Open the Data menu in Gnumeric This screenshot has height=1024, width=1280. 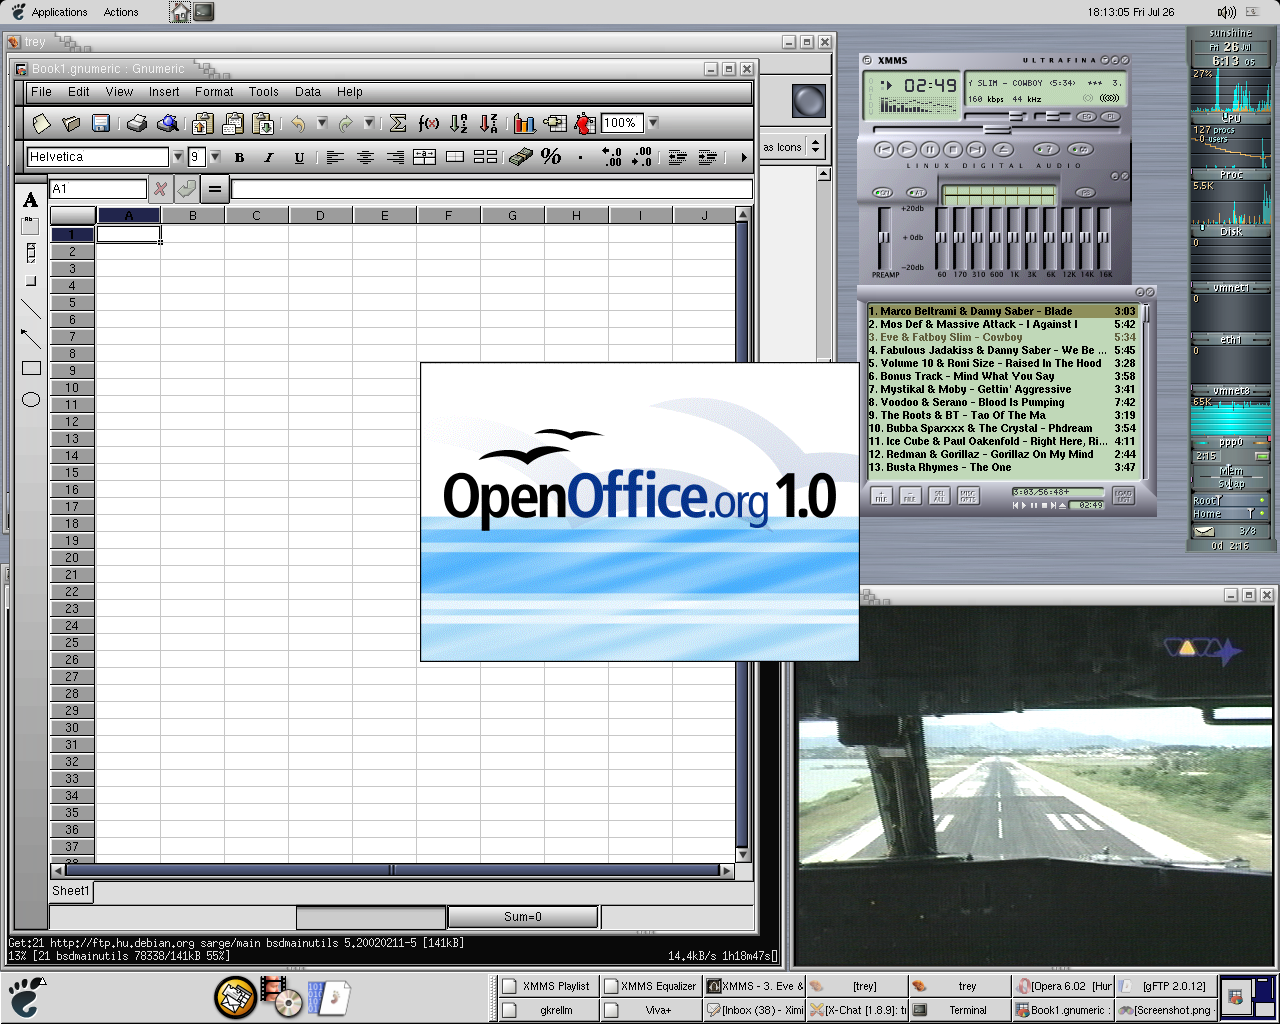[308, 92]
